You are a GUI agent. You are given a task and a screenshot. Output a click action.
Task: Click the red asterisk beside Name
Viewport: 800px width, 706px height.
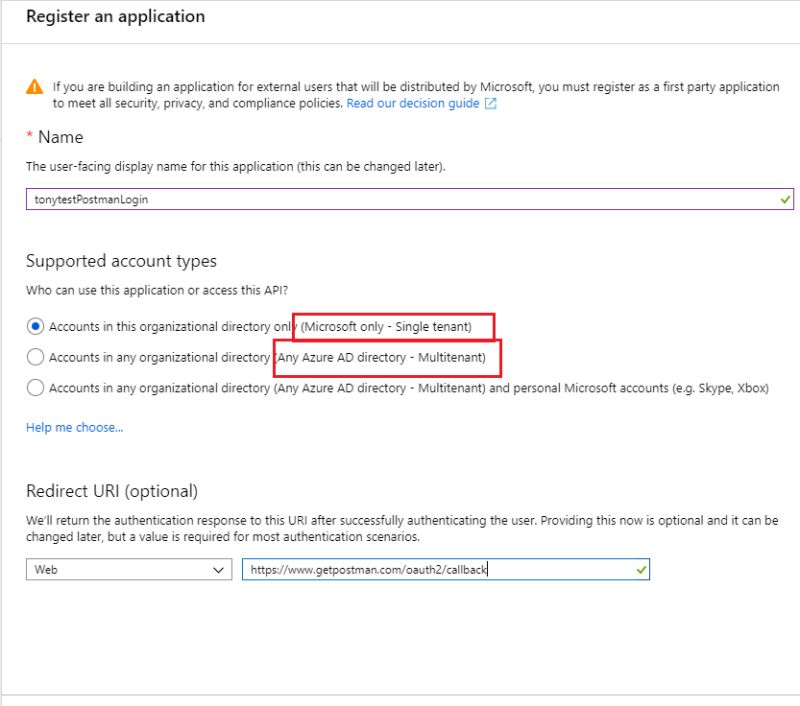coord(29,136)
